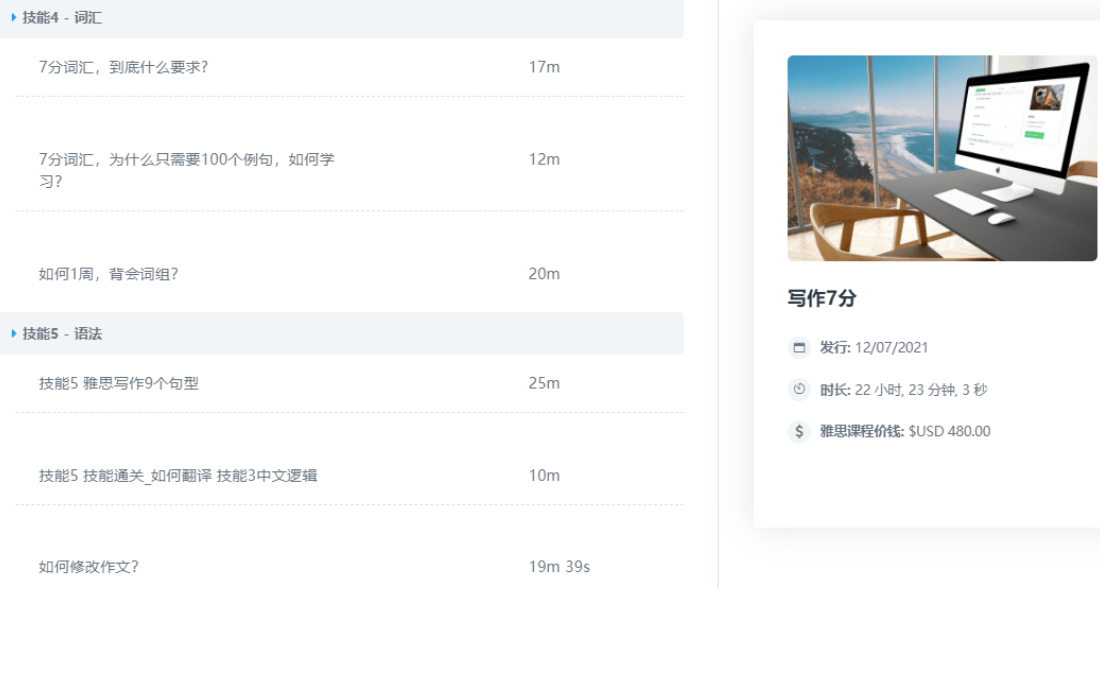Image resolution: width=1100 pixels, height=700 pixels.
Task: Click the 20m duration next to 背会词组
Action: tap(544, 274)
